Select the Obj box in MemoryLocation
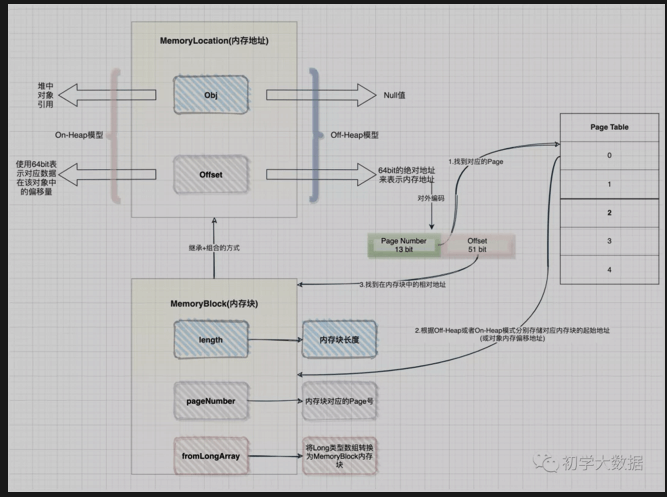Image resolution: width=667 pixels, height=497 pixels. (211, 95)
